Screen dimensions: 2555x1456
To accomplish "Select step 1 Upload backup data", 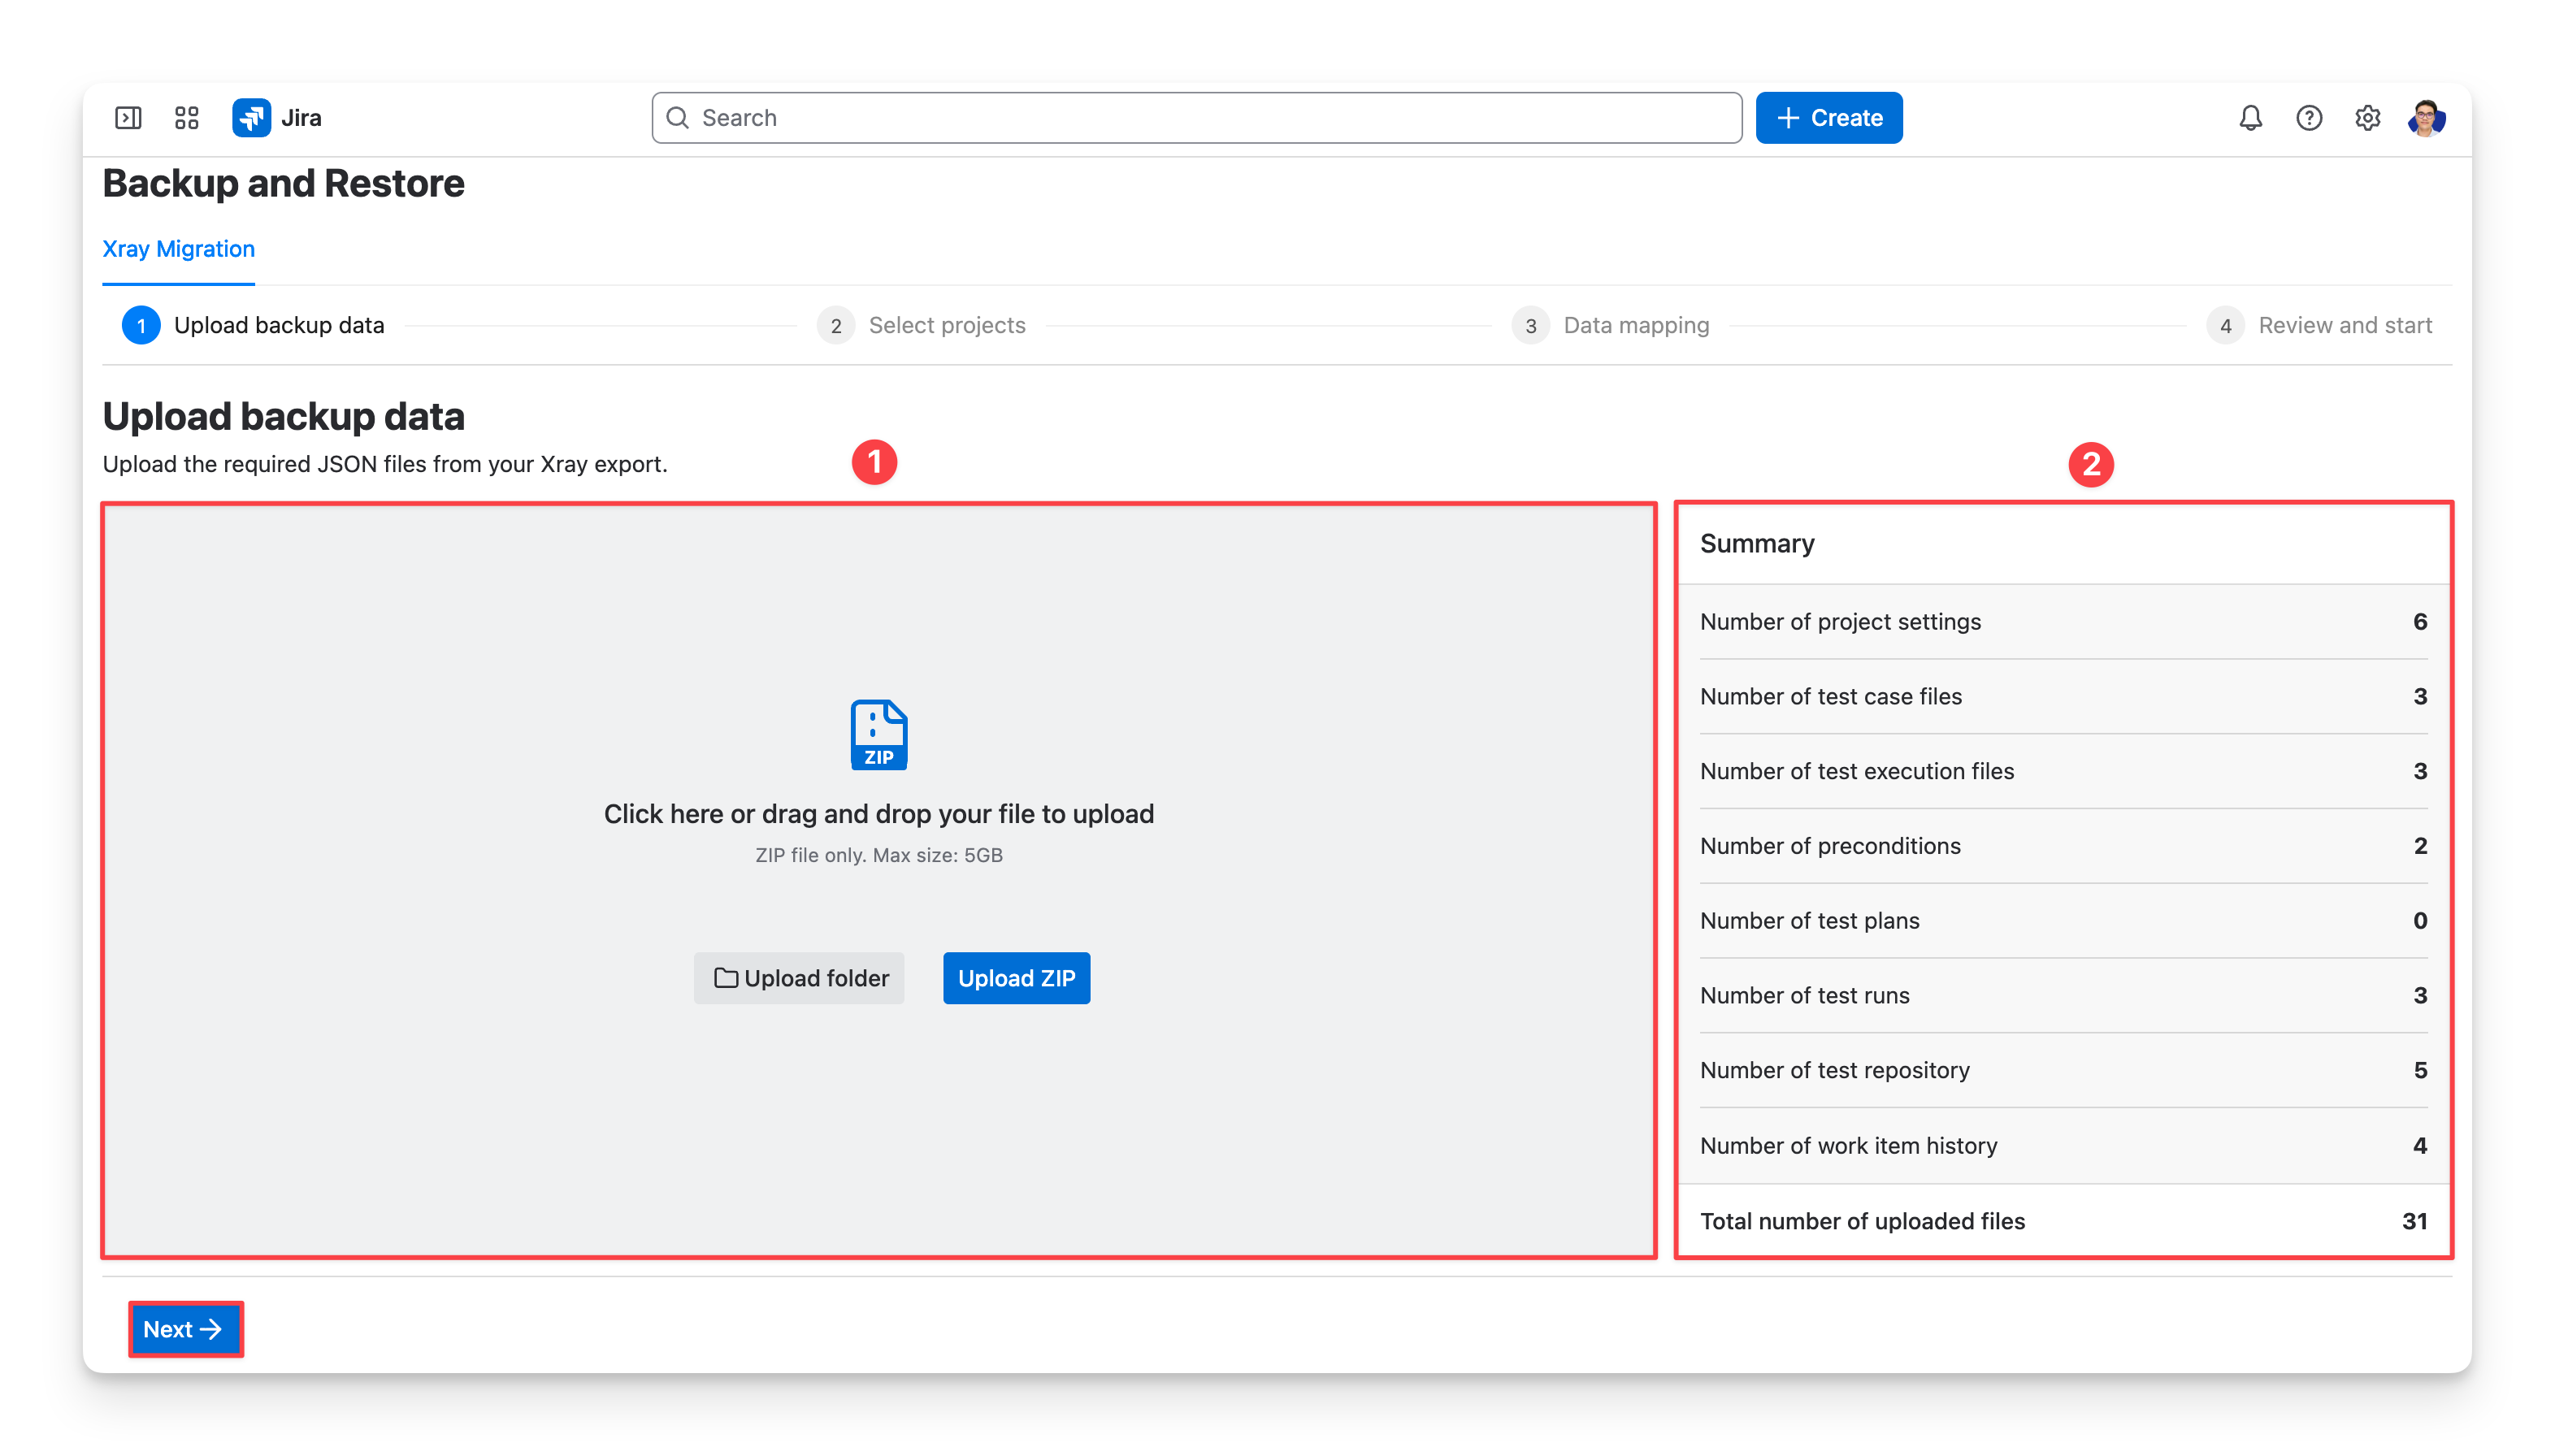I will point(253,326).
